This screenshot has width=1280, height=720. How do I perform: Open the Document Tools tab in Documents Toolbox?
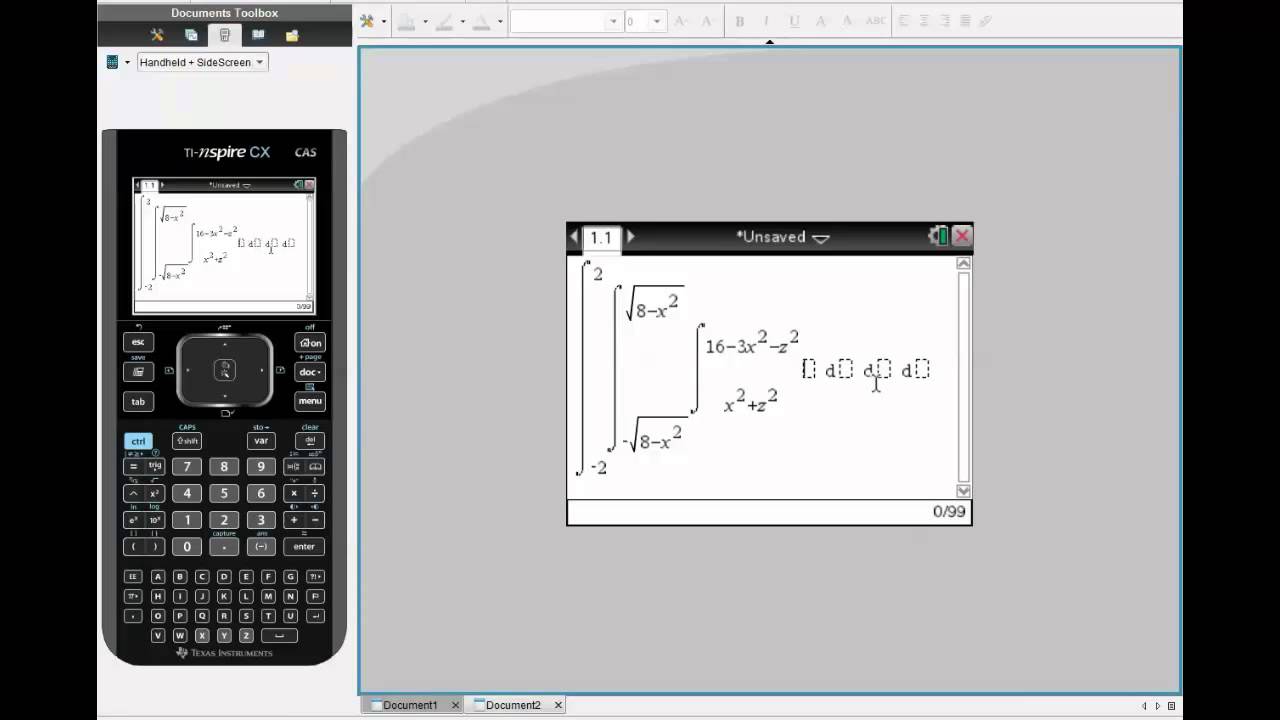coord(157,35)
